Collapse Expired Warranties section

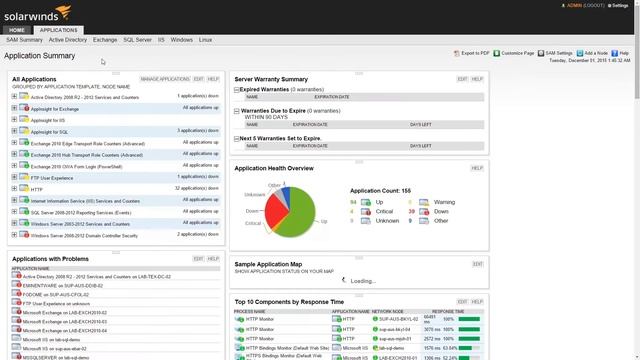click(237, 90)
